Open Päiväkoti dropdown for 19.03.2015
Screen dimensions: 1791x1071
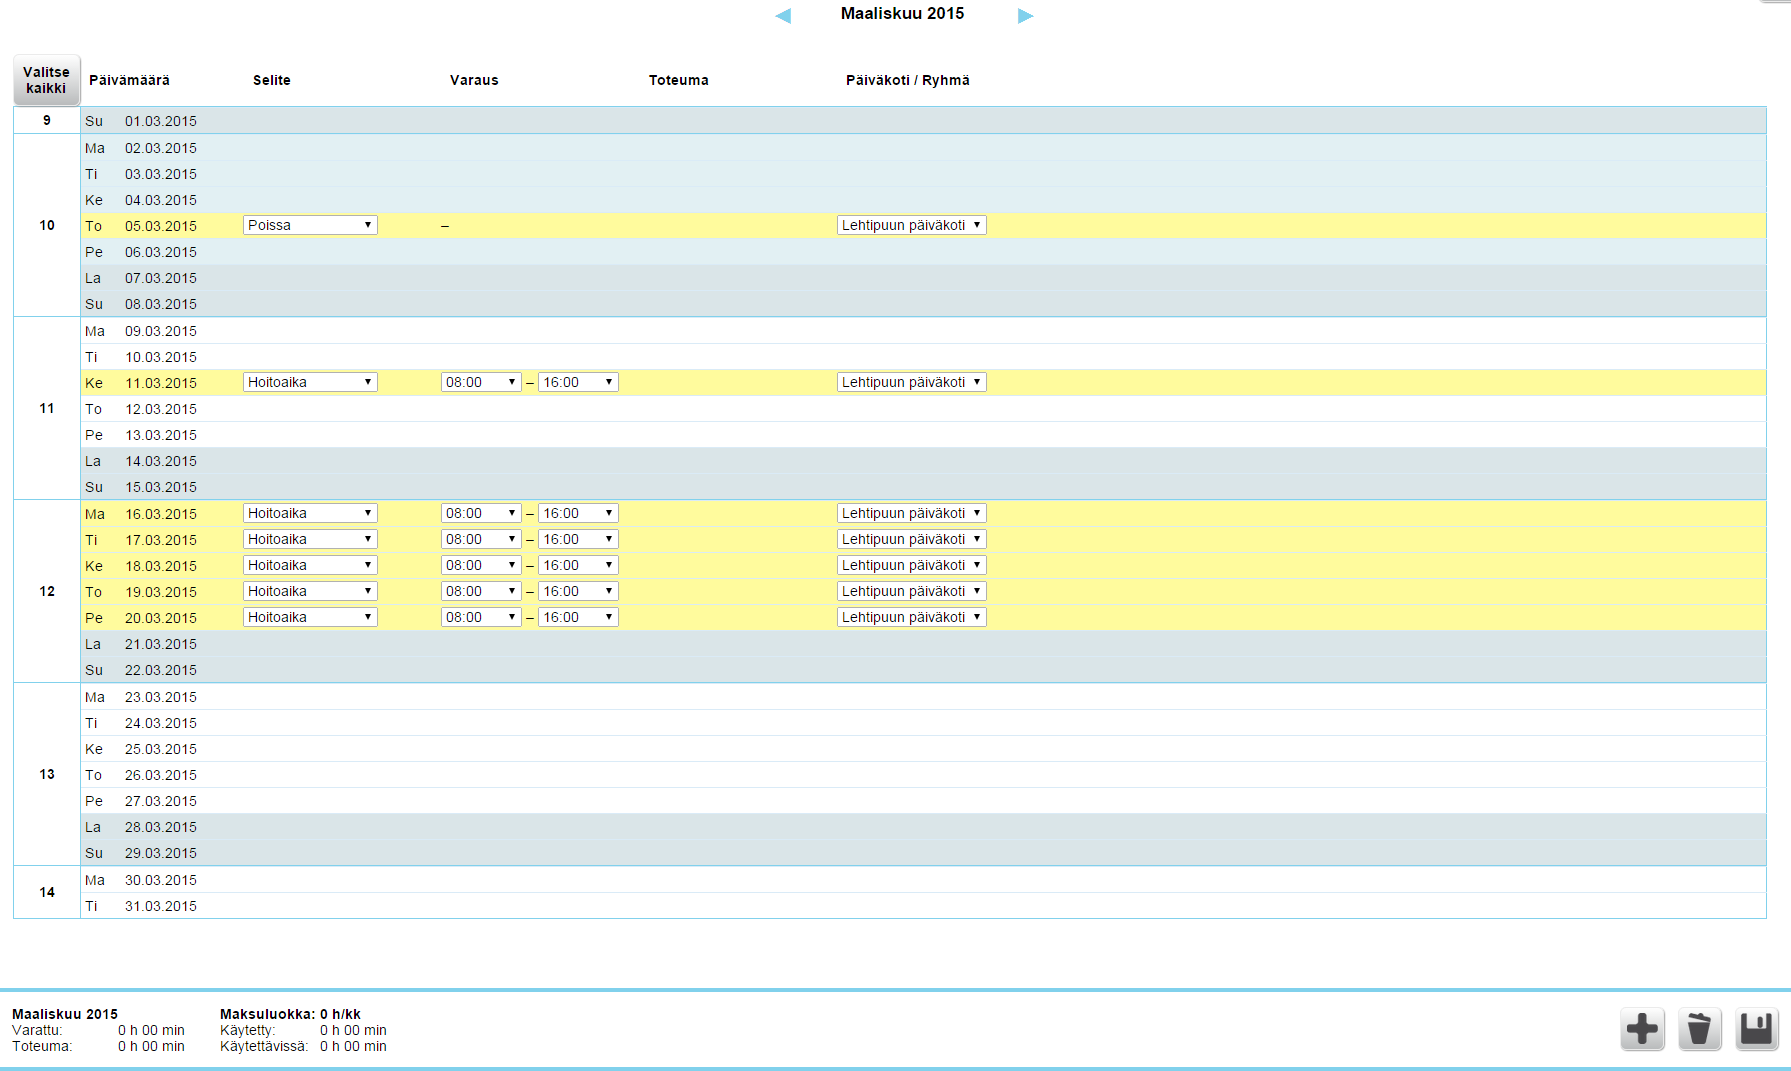coord(911,591)
